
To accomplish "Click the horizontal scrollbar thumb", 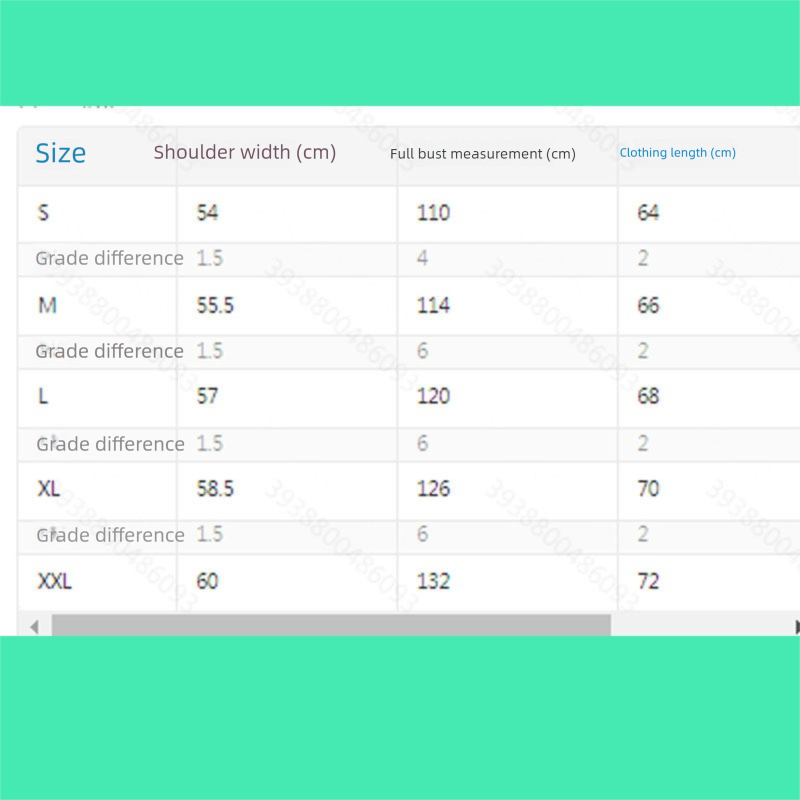I will coord(330,626).
